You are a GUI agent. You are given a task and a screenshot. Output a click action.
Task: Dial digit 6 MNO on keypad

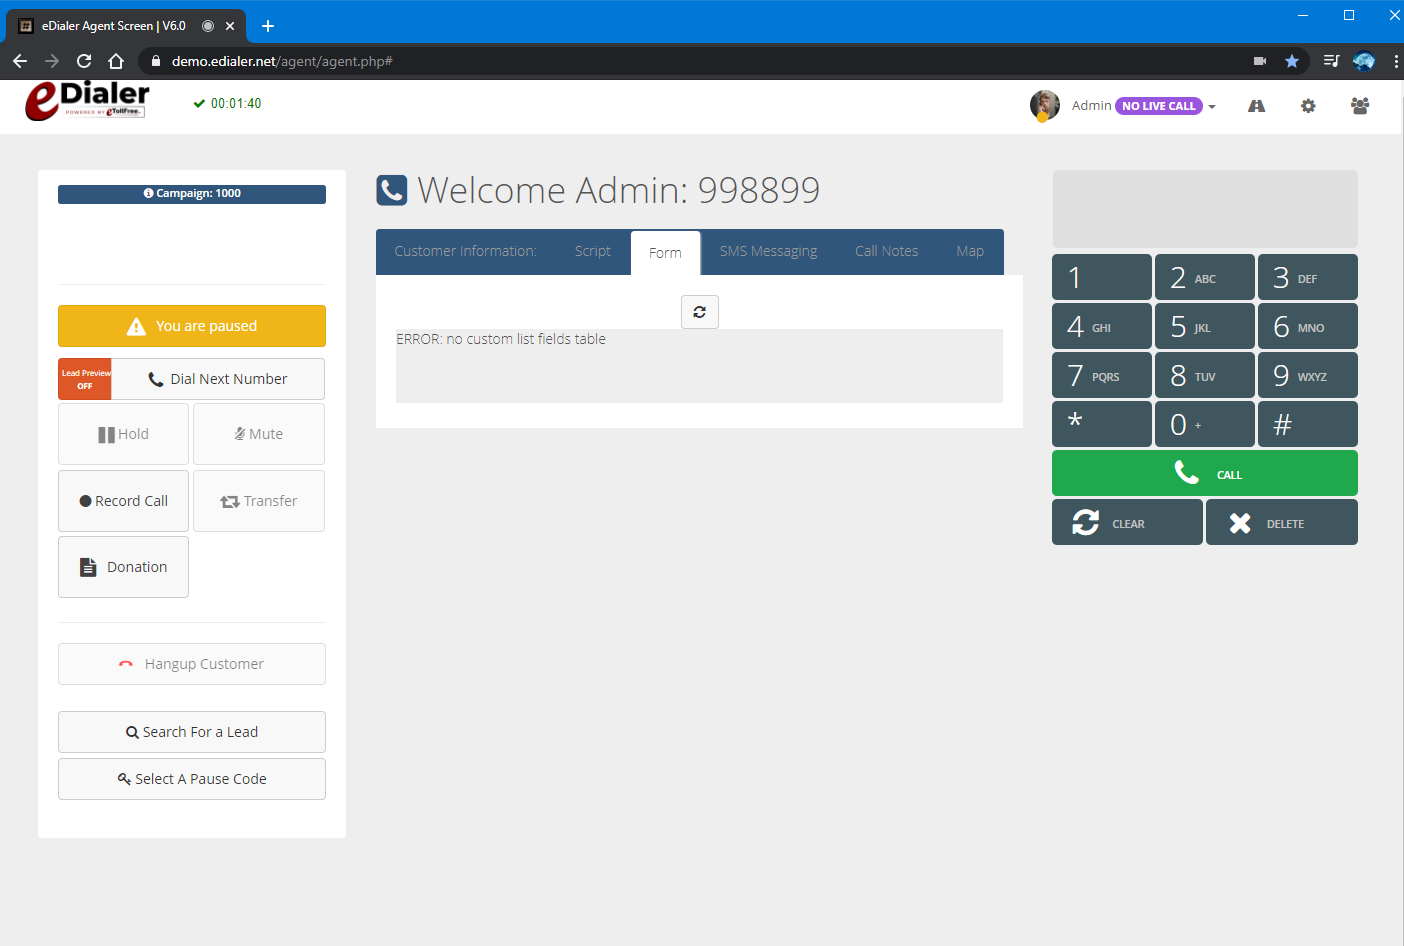pyautogui.click(x=1308, y=326)
